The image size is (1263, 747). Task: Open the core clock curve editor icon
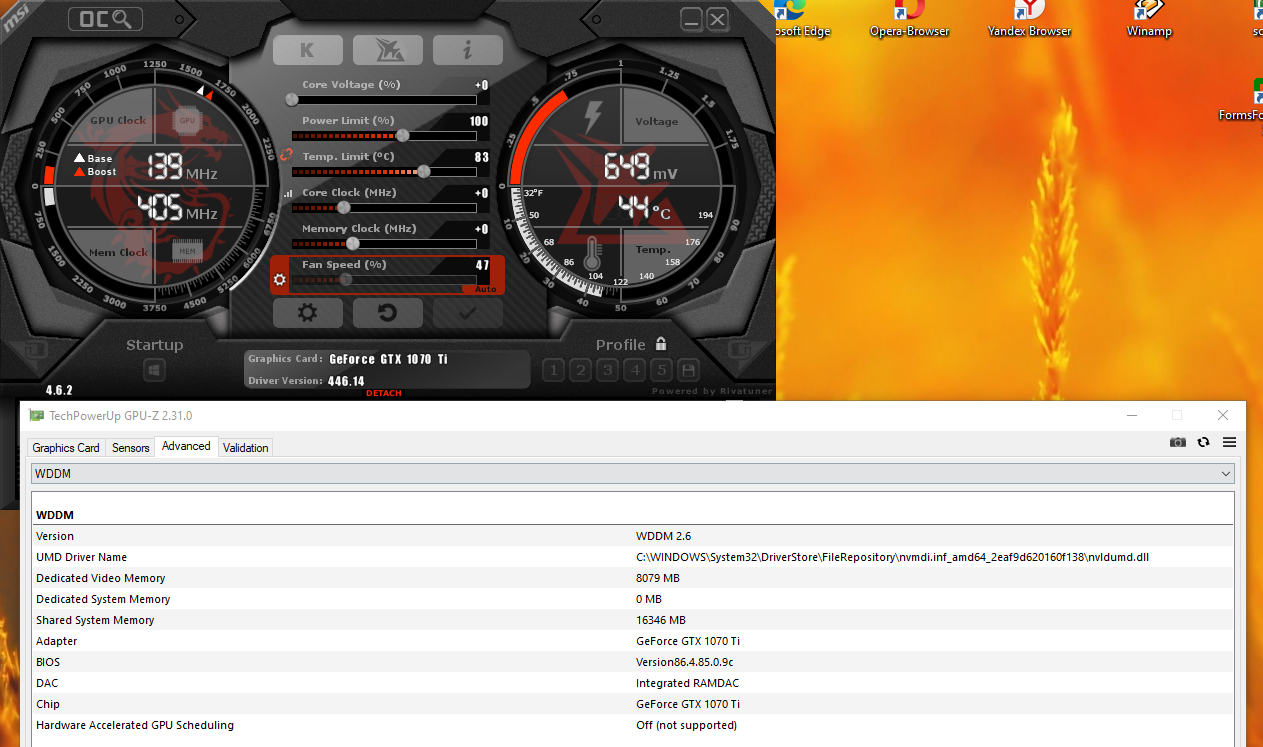coord(289,193)
